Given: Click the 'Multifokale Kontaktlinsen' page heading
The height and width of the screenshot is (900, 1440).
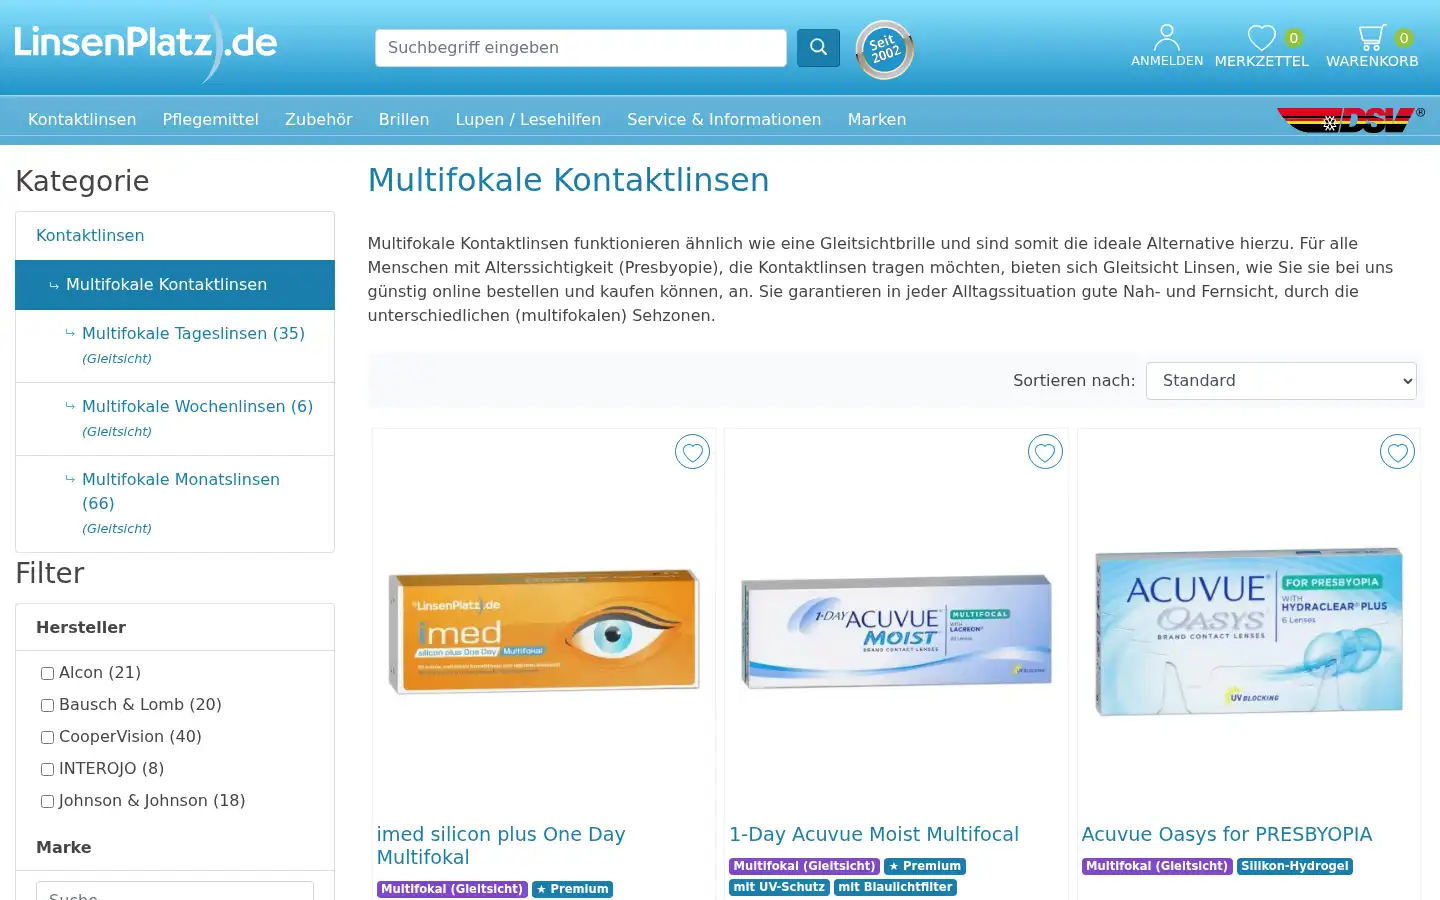Looking at the screenshot, I should [x=569, y=180].
